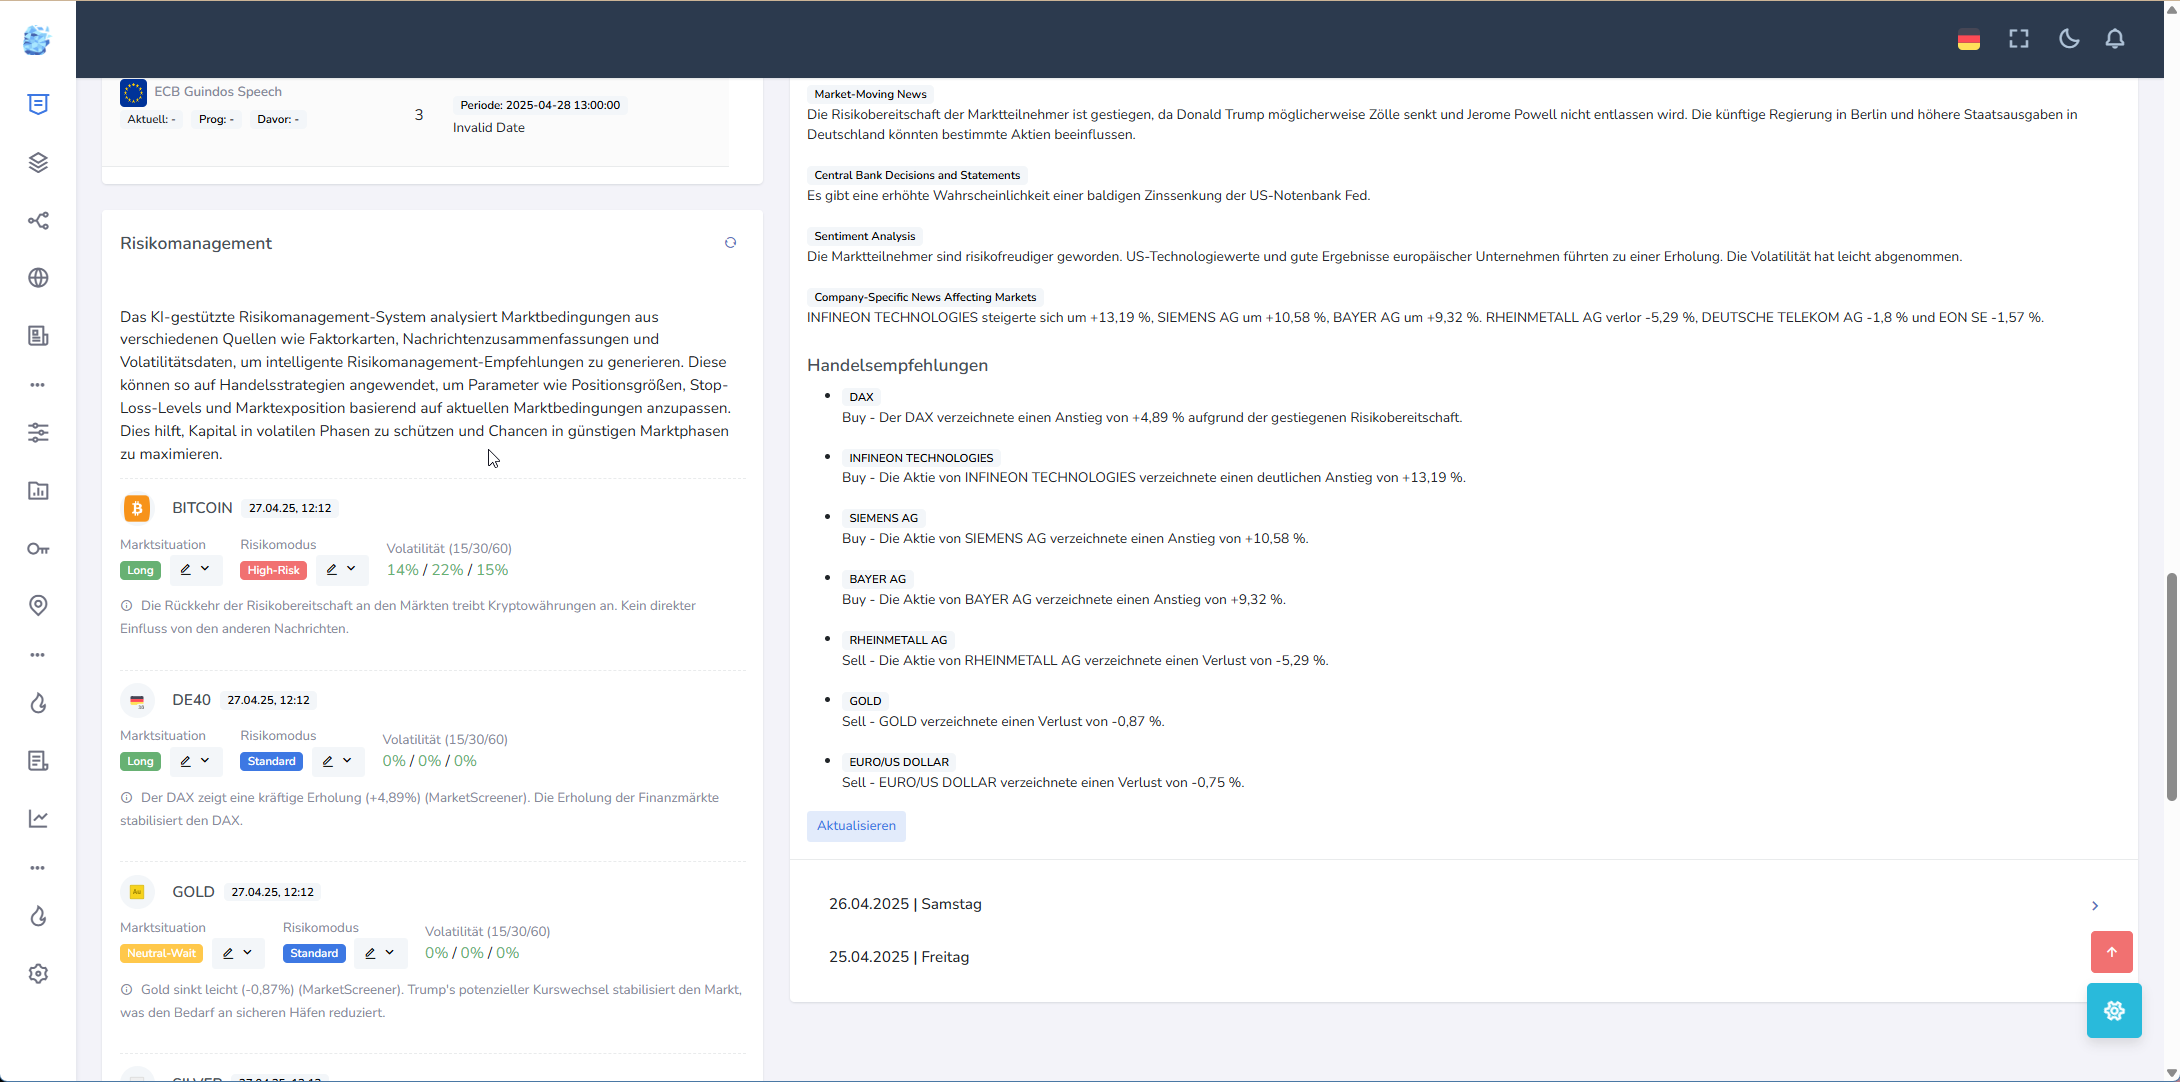Click the DE40 German flag icon

click(137, 700)
